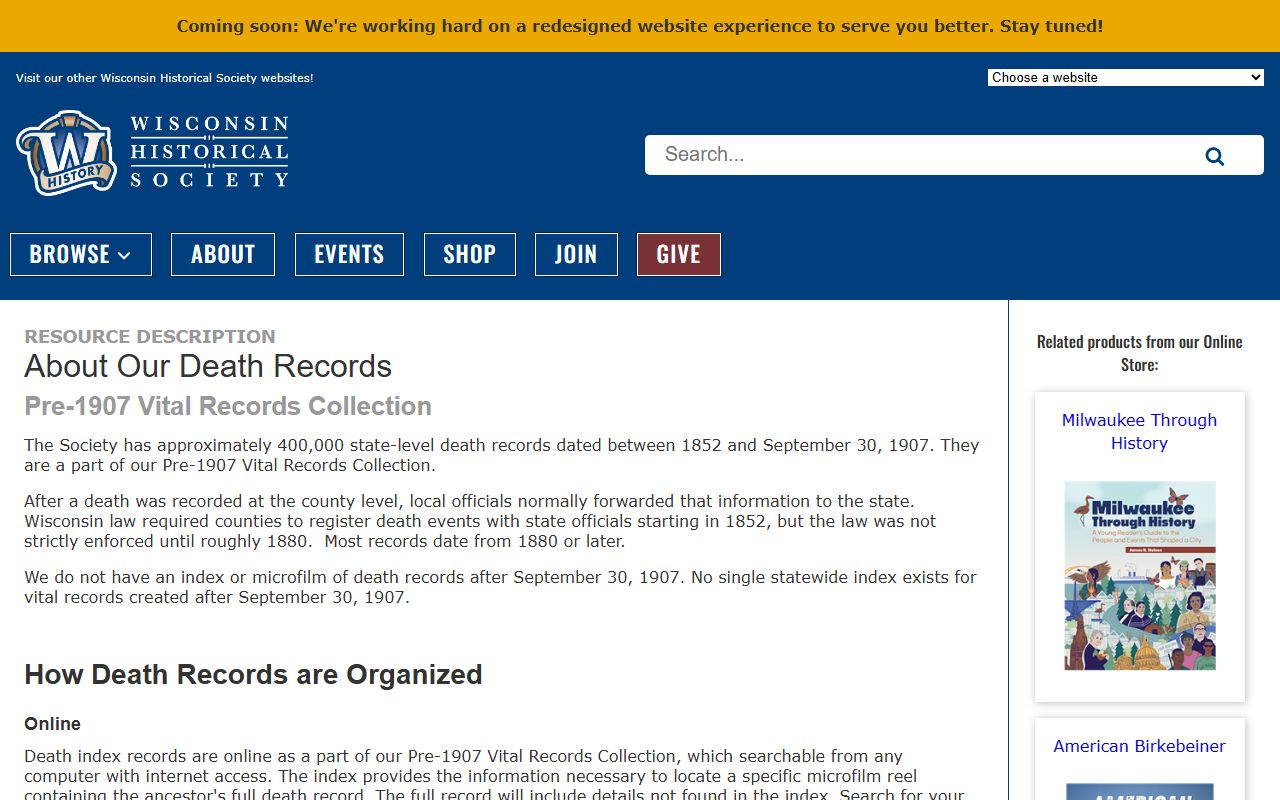Click the Milwaukee Through History book cover
Viewport: 1280px width, 800px height.
[1140, 576]
